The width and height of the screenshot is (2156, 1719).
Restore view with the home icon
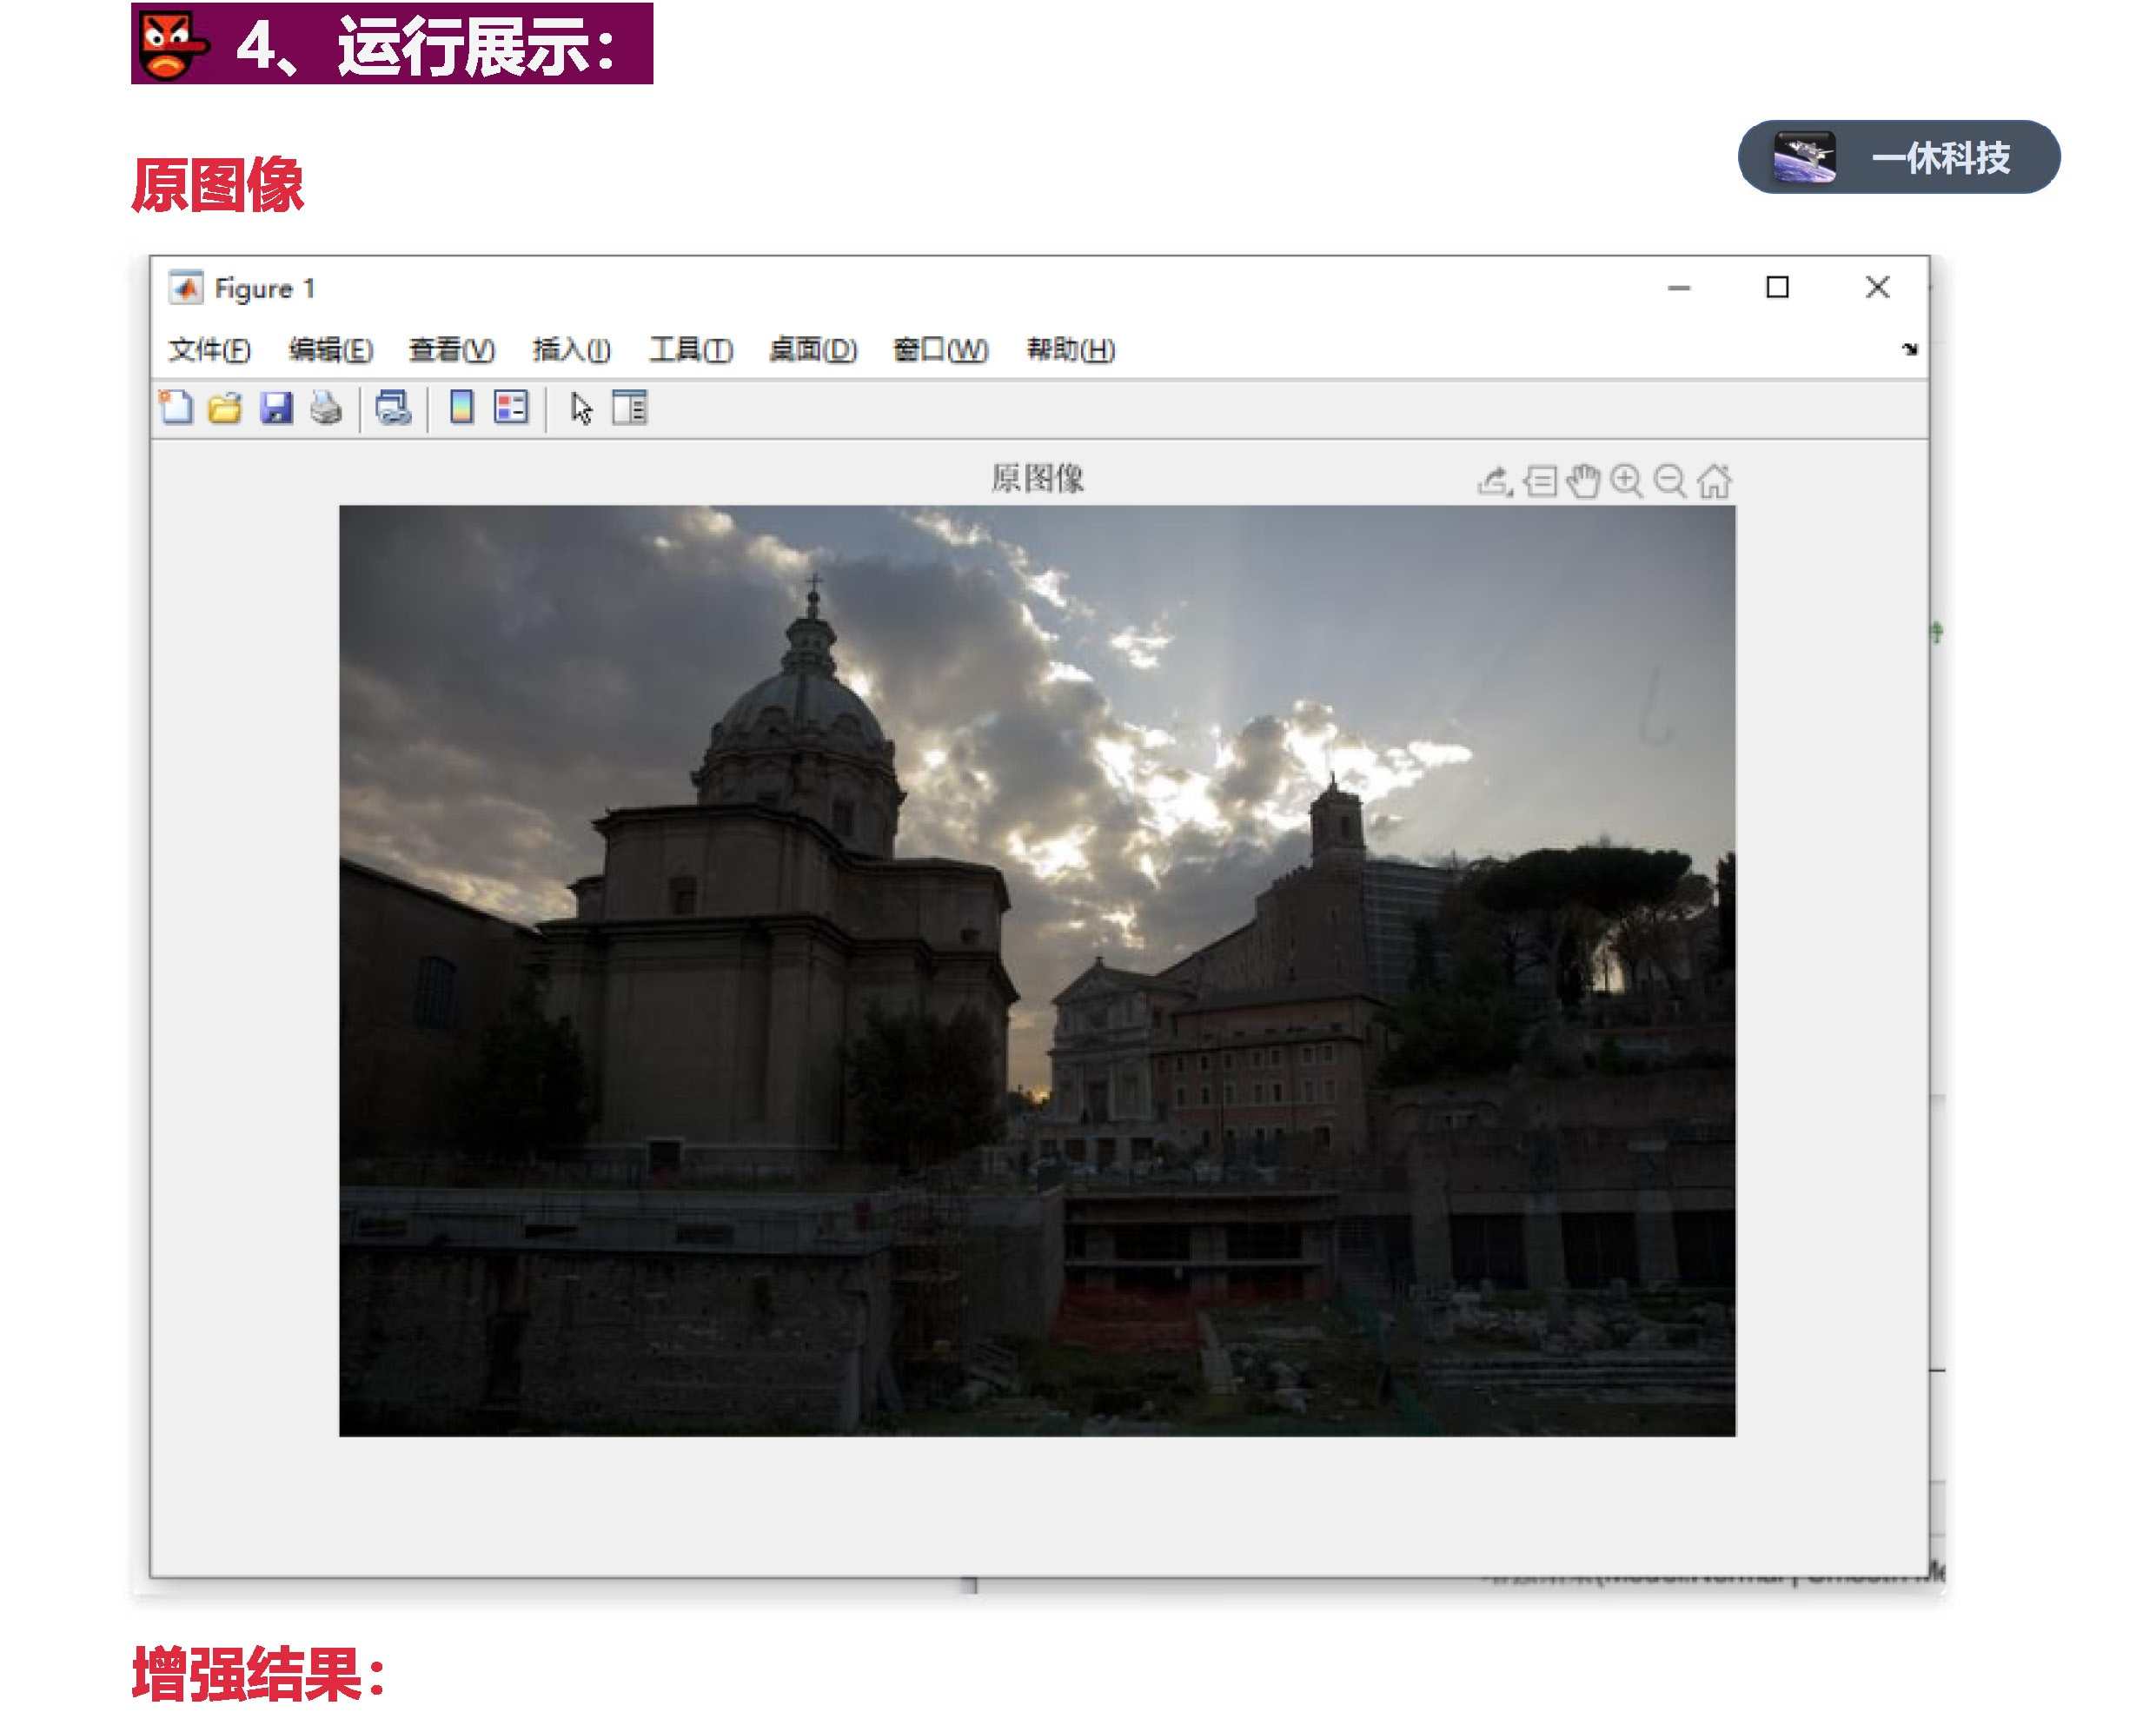coord(1714,481)
